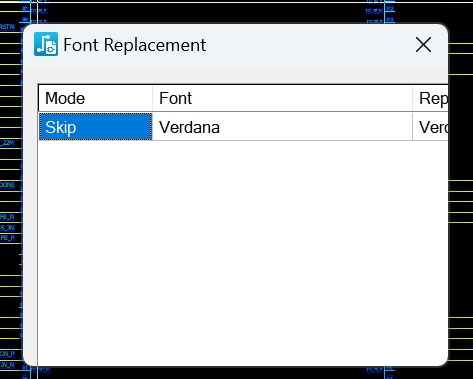Select the FB_N net label in schematic
The image size is (473, 379).
click(x=7, y=217)
